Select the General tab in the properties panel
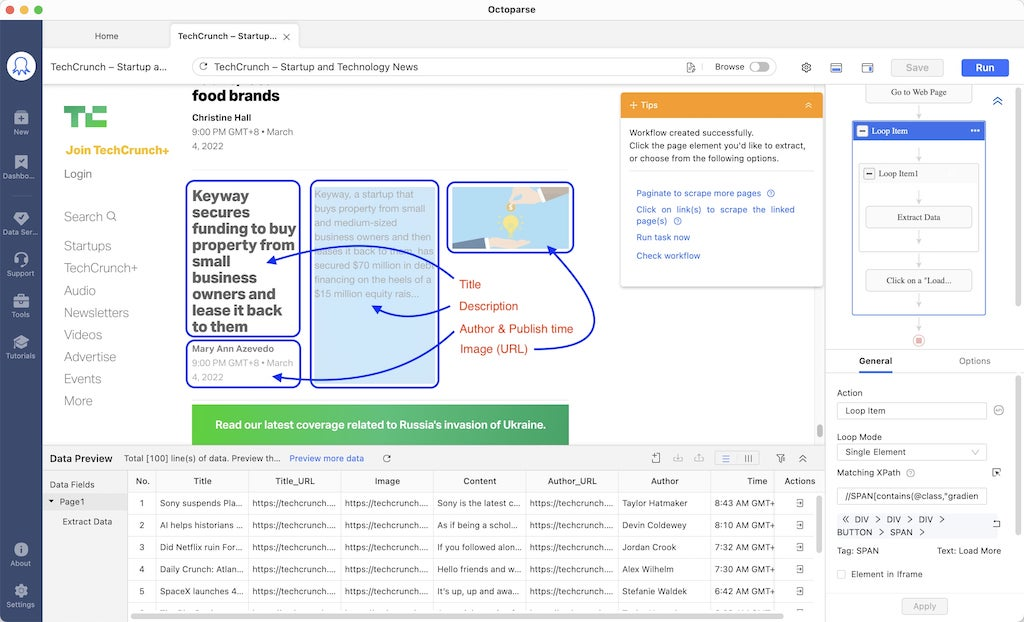 click(x=875, y=361)
